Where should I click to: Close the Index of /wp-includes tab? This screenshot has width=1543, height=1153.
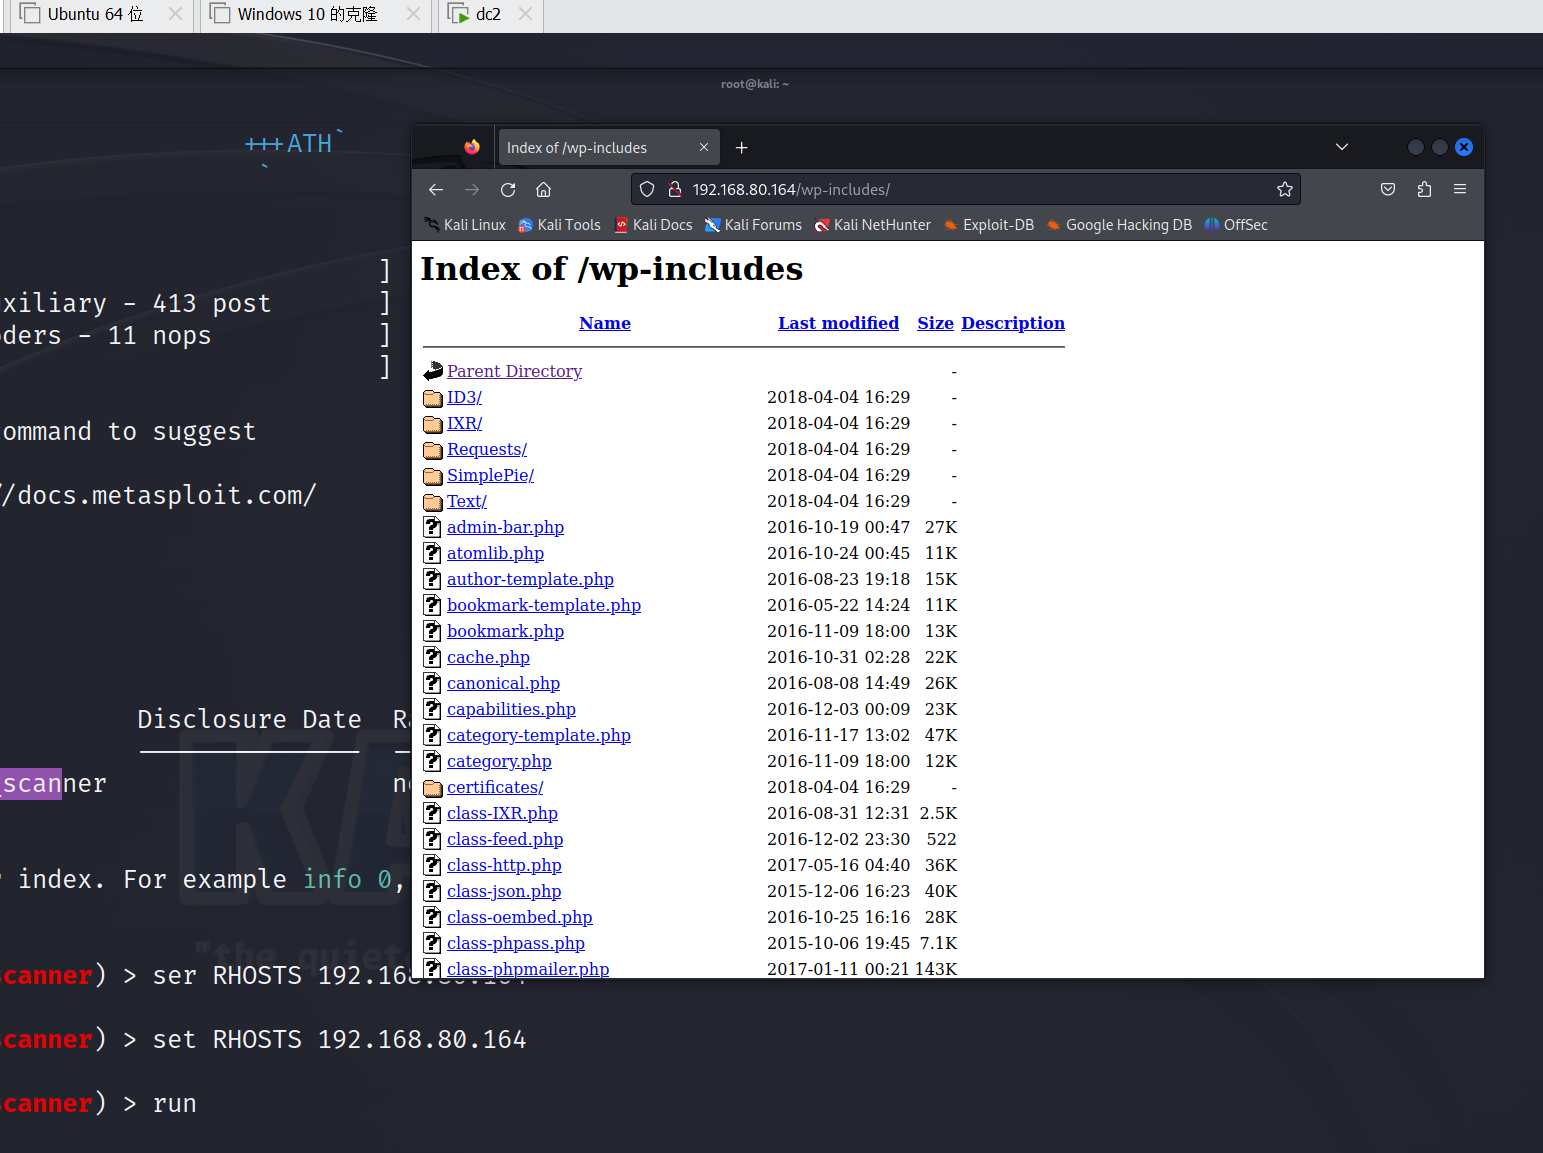tap(704, 148)
